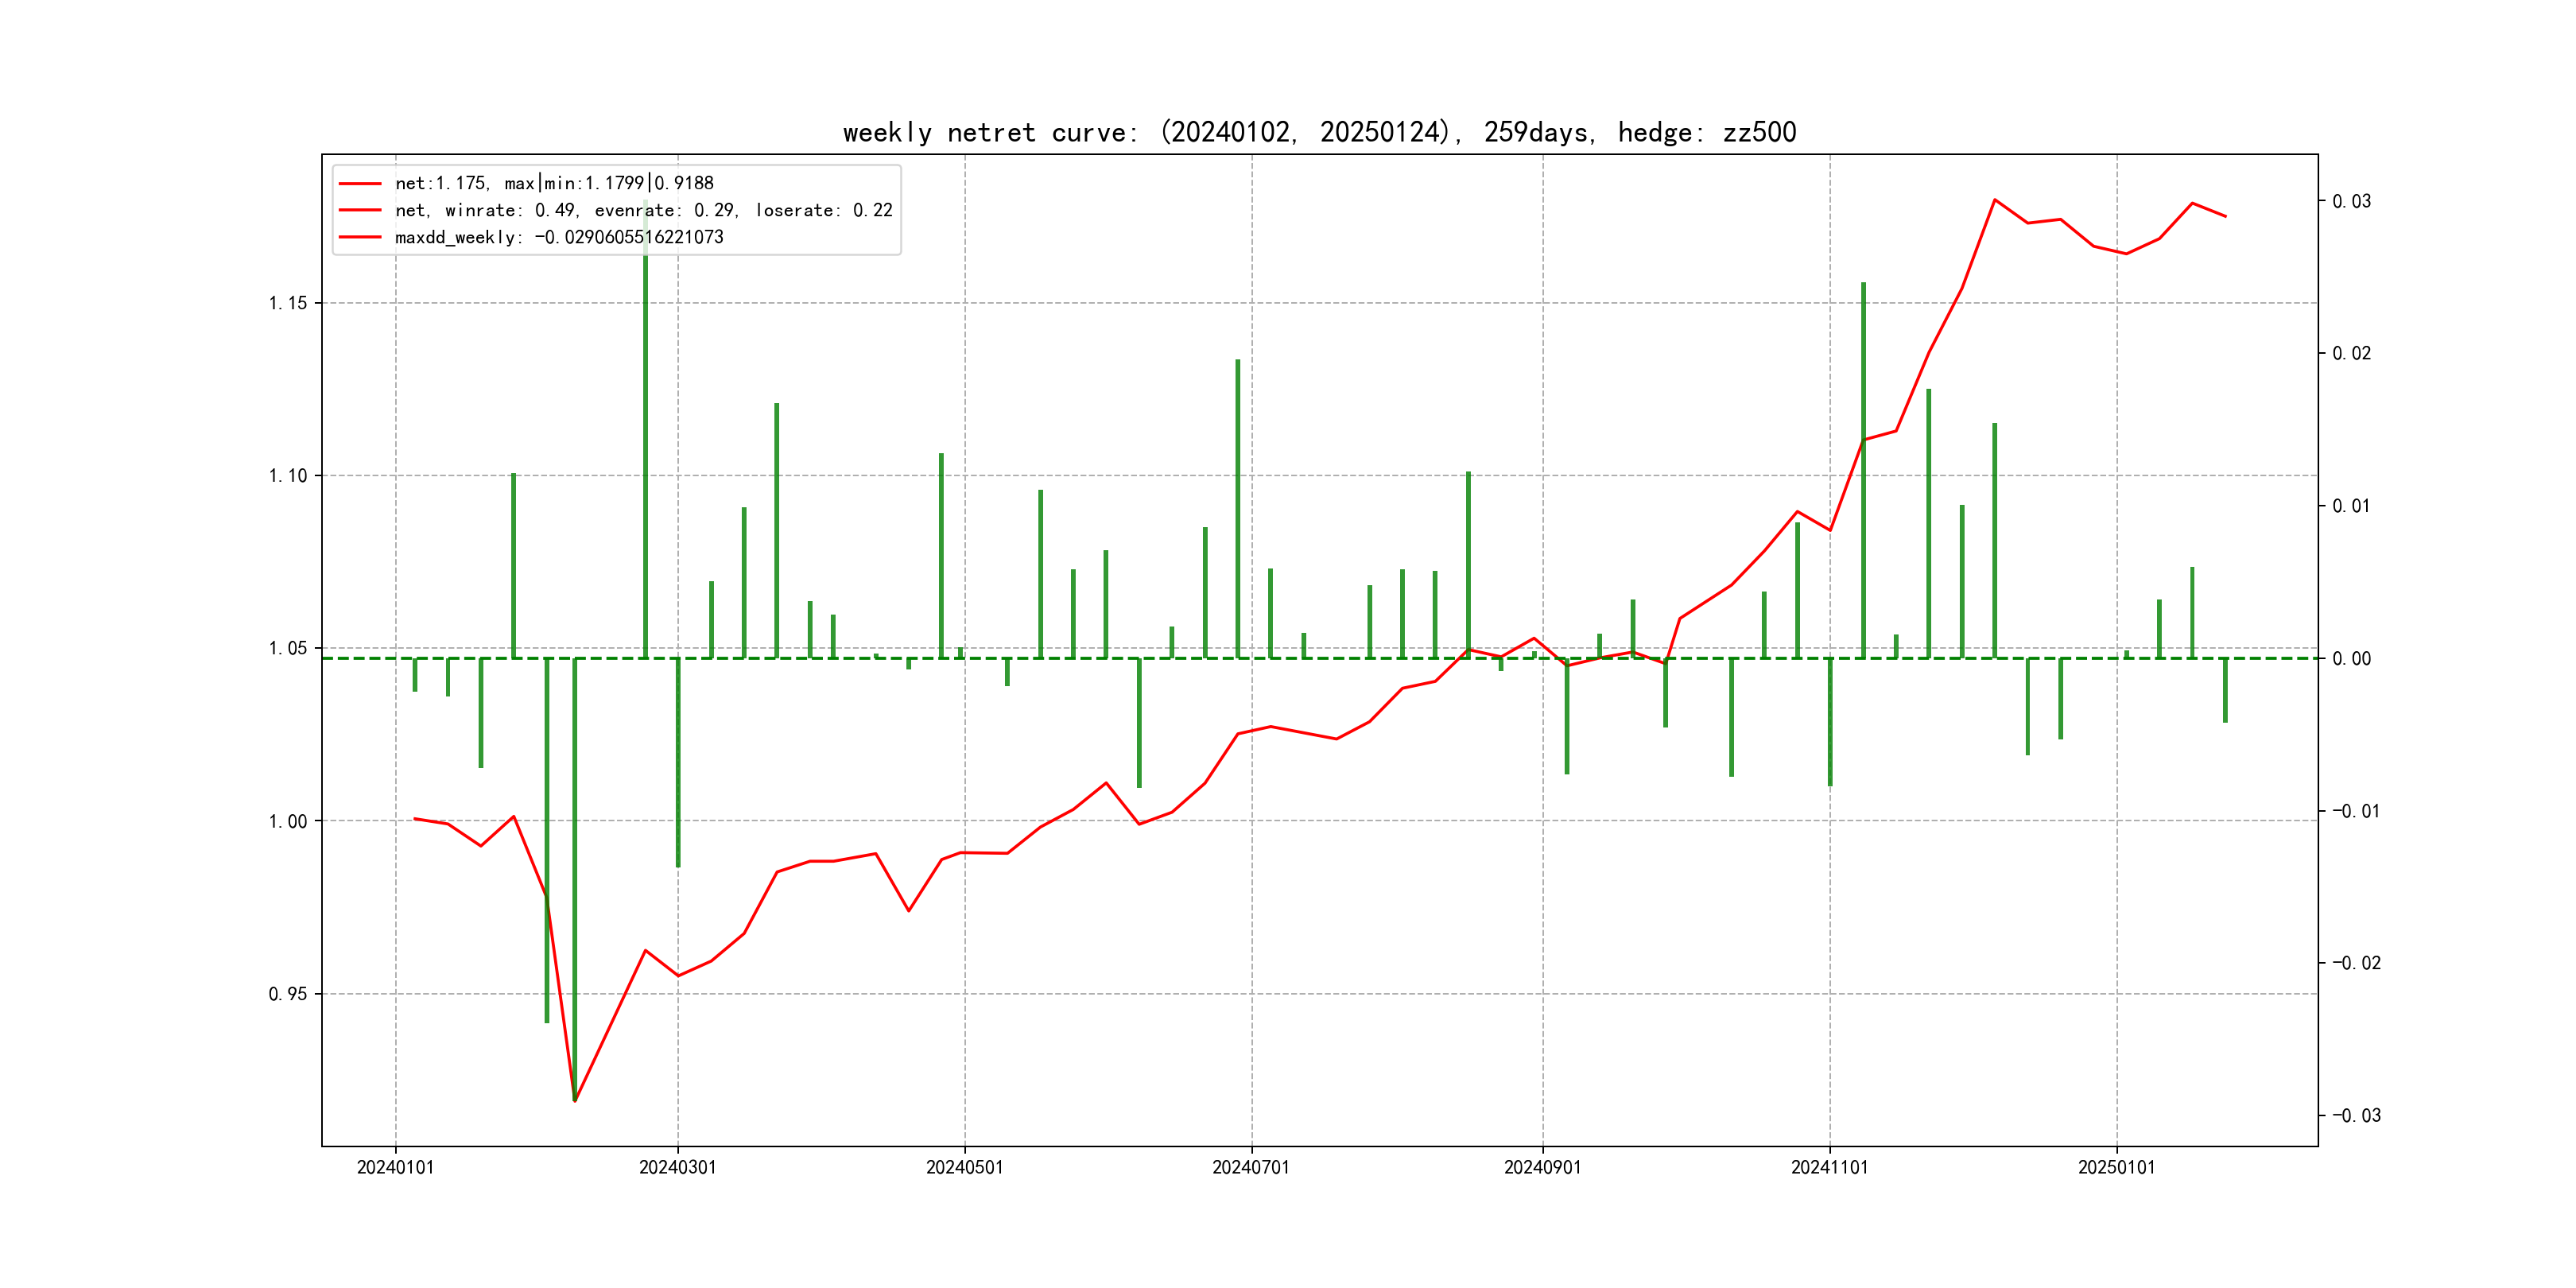Click right y-axis label 0.03
The width and height of the screenshot is (2576, 1288).
coord(2351,201)
